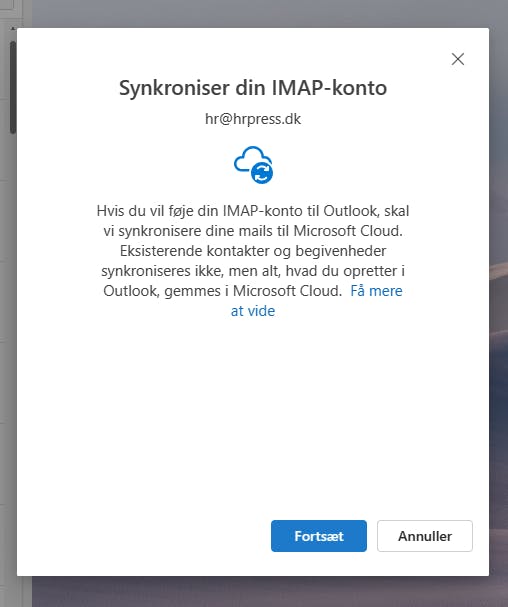The width and height of the screenshot is (508, 607).
Task: Click the word "Outlook," in the last paragraph line
Action: (x=131, y=291)
